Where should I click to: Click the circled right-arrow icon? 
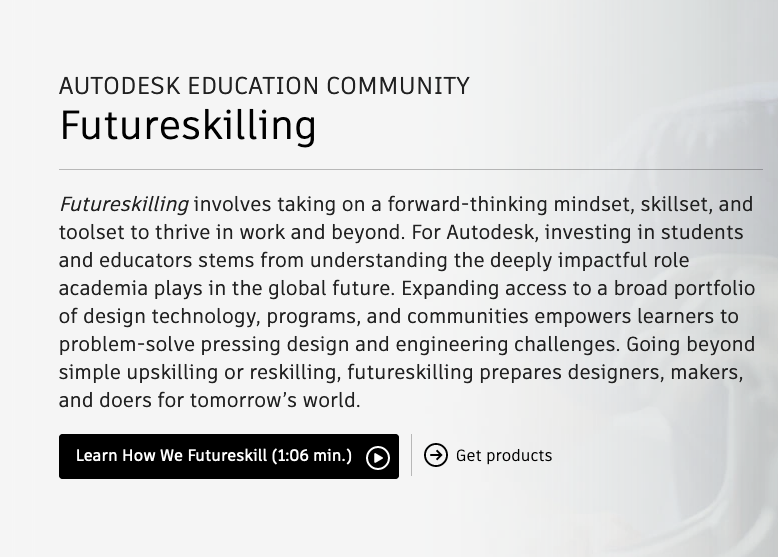[x=436, y=455]
